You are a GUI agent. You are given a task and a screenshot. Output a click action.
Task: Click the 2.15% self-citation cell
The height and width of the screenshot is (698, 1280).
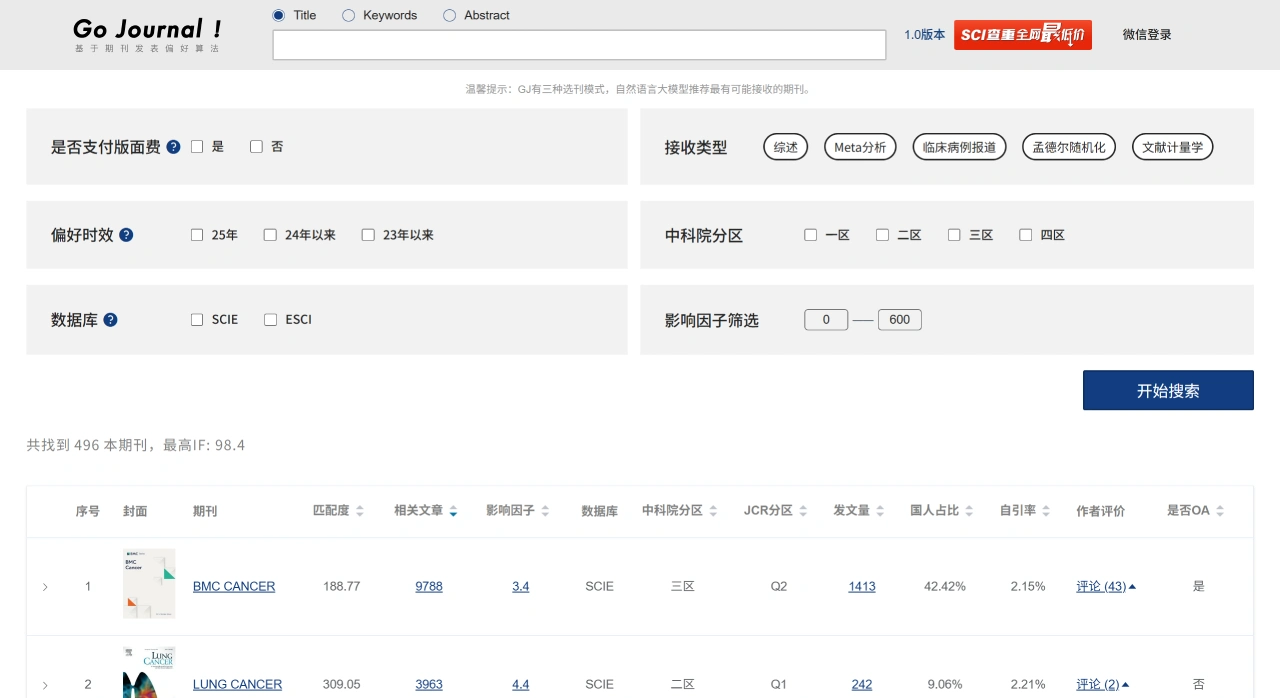[x=1028, y=587]
